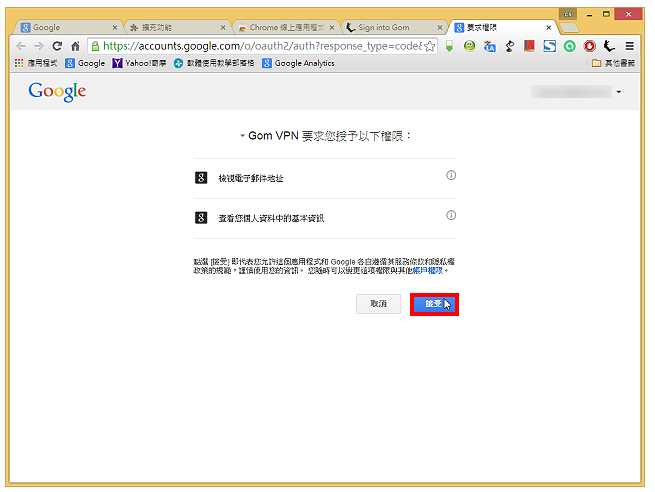Viewport: 655px width, 492px height.
Task: Open the apps grid shortcut in bookmarks bar
Action: click(36, 63)
